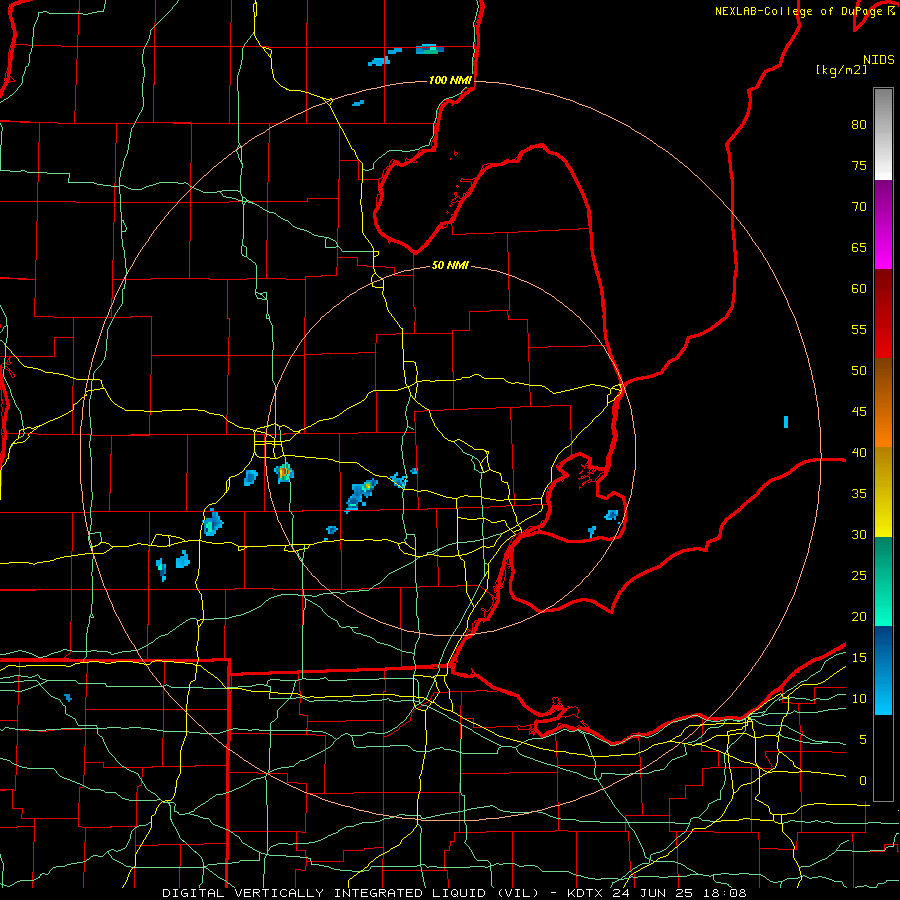Click the DIGITAL VERTICALLY INTEGRATED LIQUID title text
The height and width of the screenshot is (900, 900).
(x=351, y=893)
